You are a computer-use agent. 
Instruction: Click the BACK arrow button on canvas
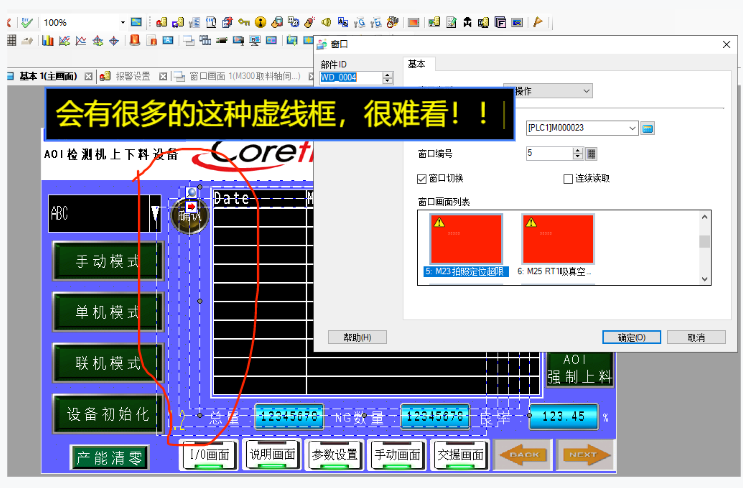click(x=523, y=455)
